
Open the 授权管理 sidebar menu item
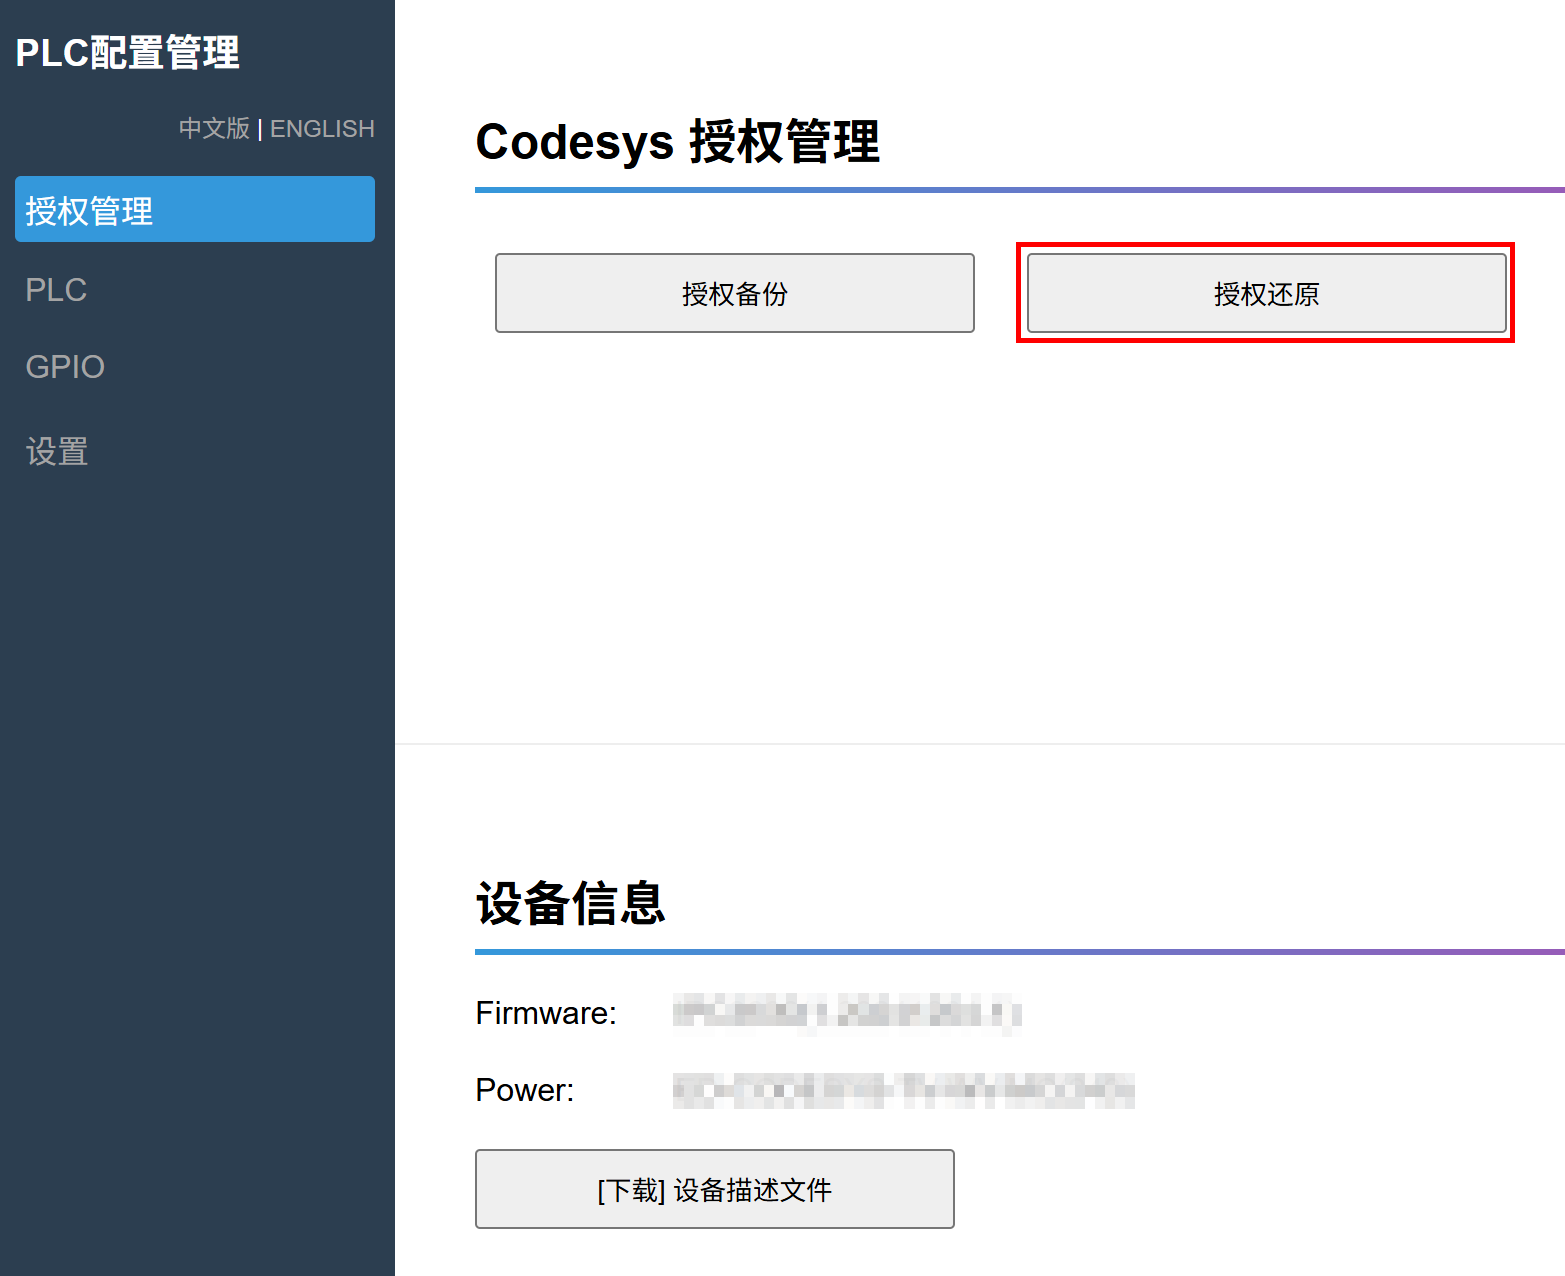click(x=194, y=210)
